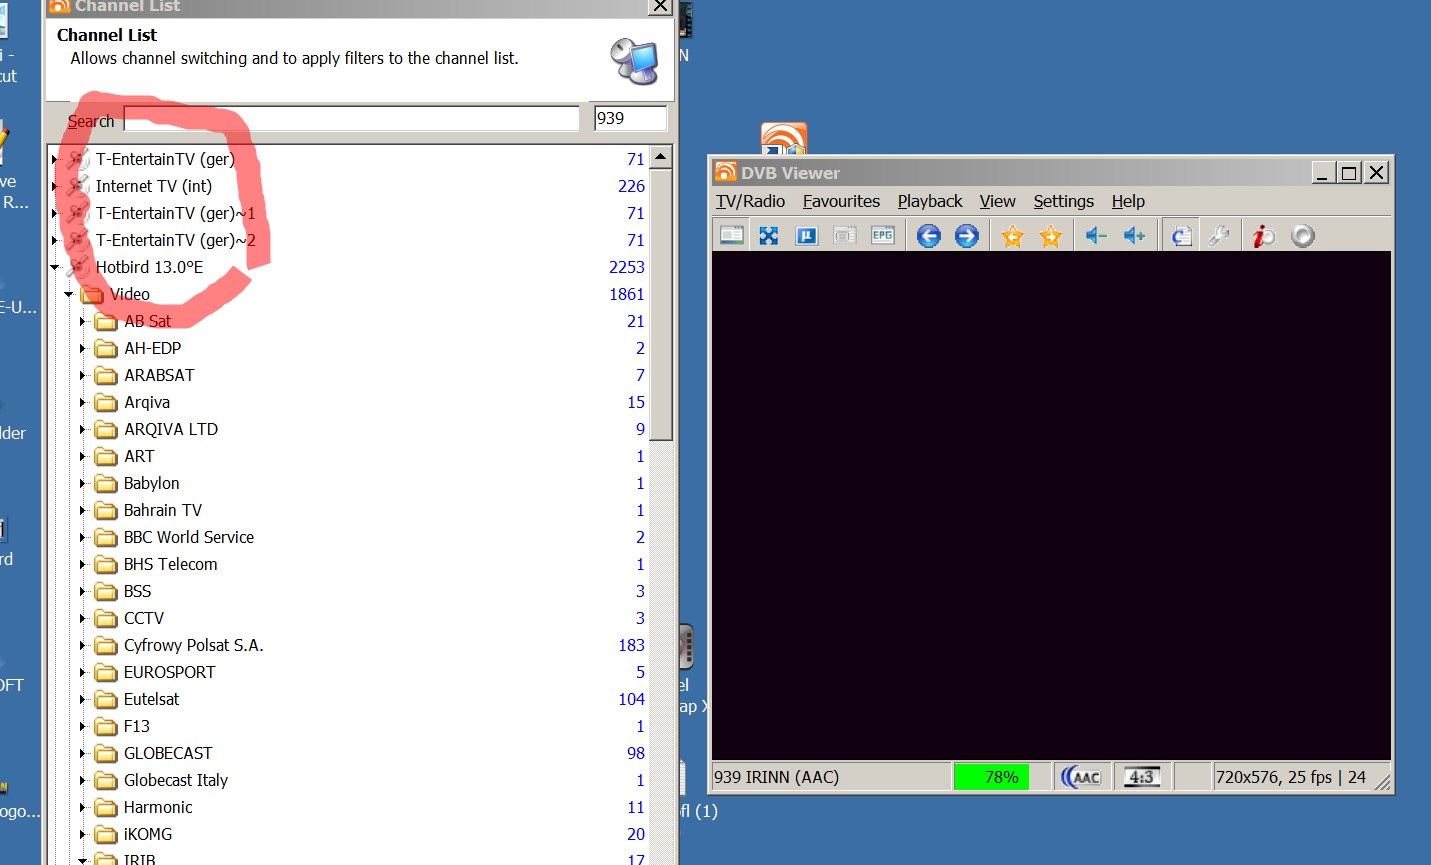Toggle fullscreen display mode icon
Image resolution: width=1431 pixels, height=865 pixels.
768,236
